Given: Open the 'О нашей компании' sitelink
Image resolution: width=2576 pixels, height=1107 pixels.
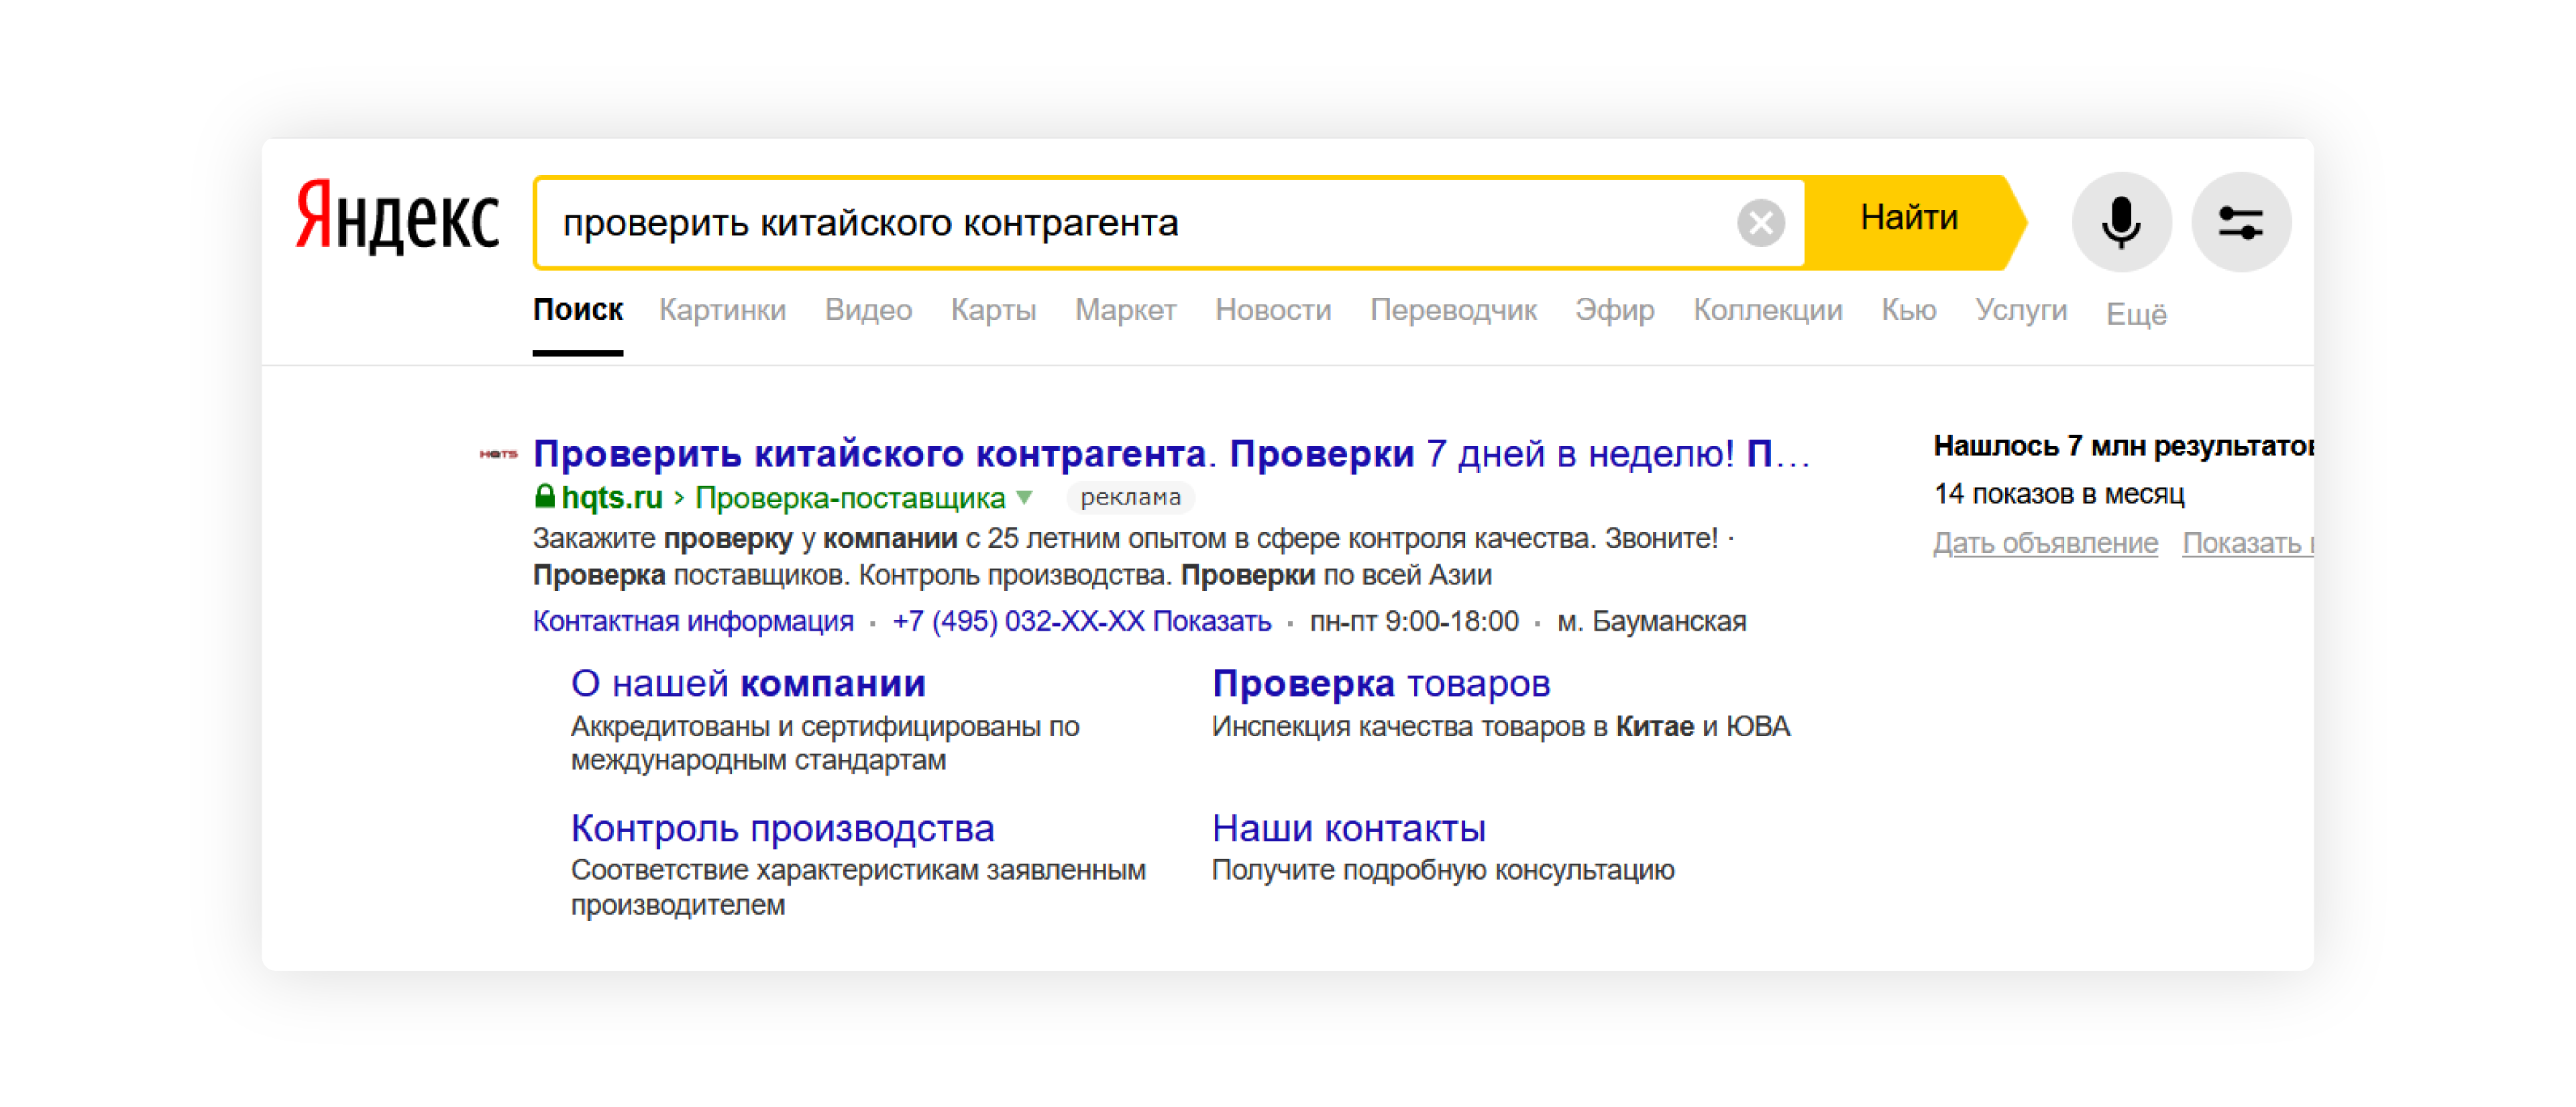Looking at the screenshot, I should coord(748,684).
